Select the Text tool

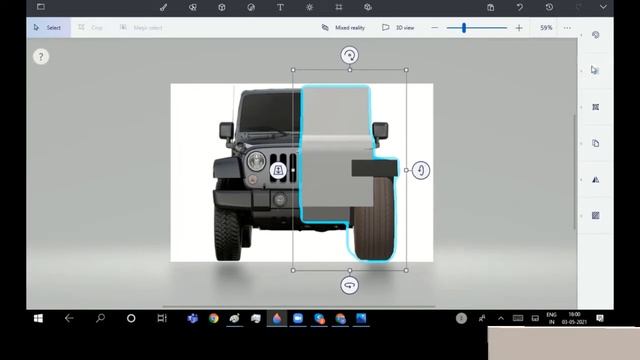coord(280,7)
